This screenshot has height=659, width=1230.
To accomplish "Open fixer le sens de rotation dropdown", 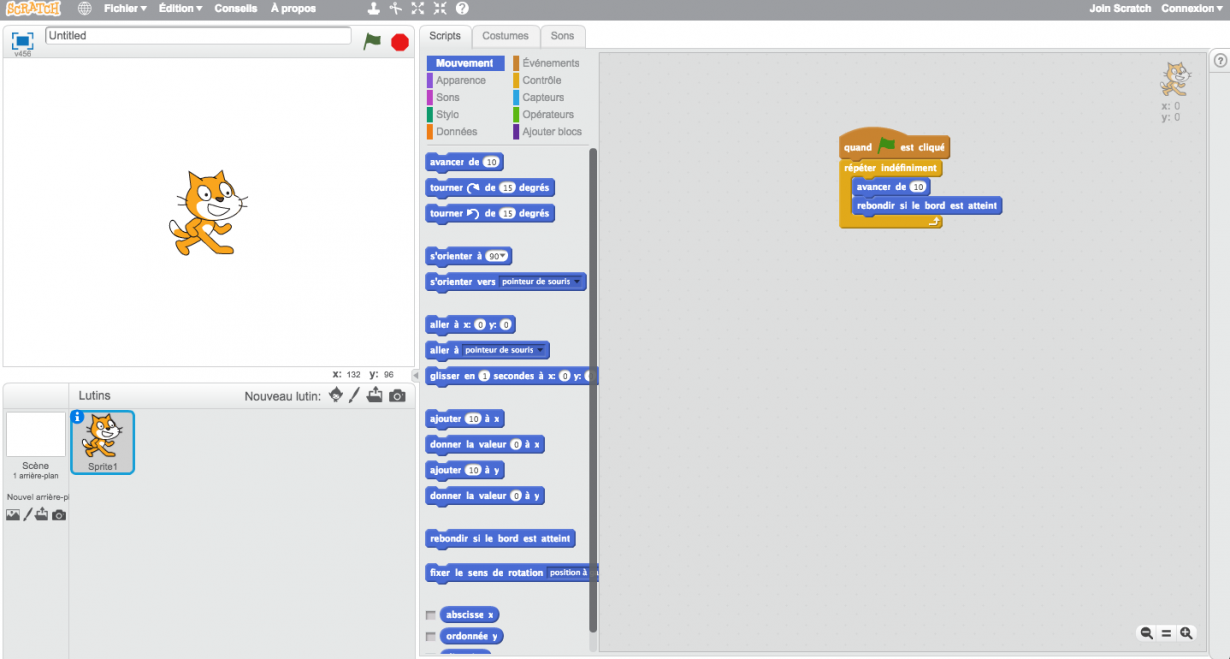I will coord(573,573).
